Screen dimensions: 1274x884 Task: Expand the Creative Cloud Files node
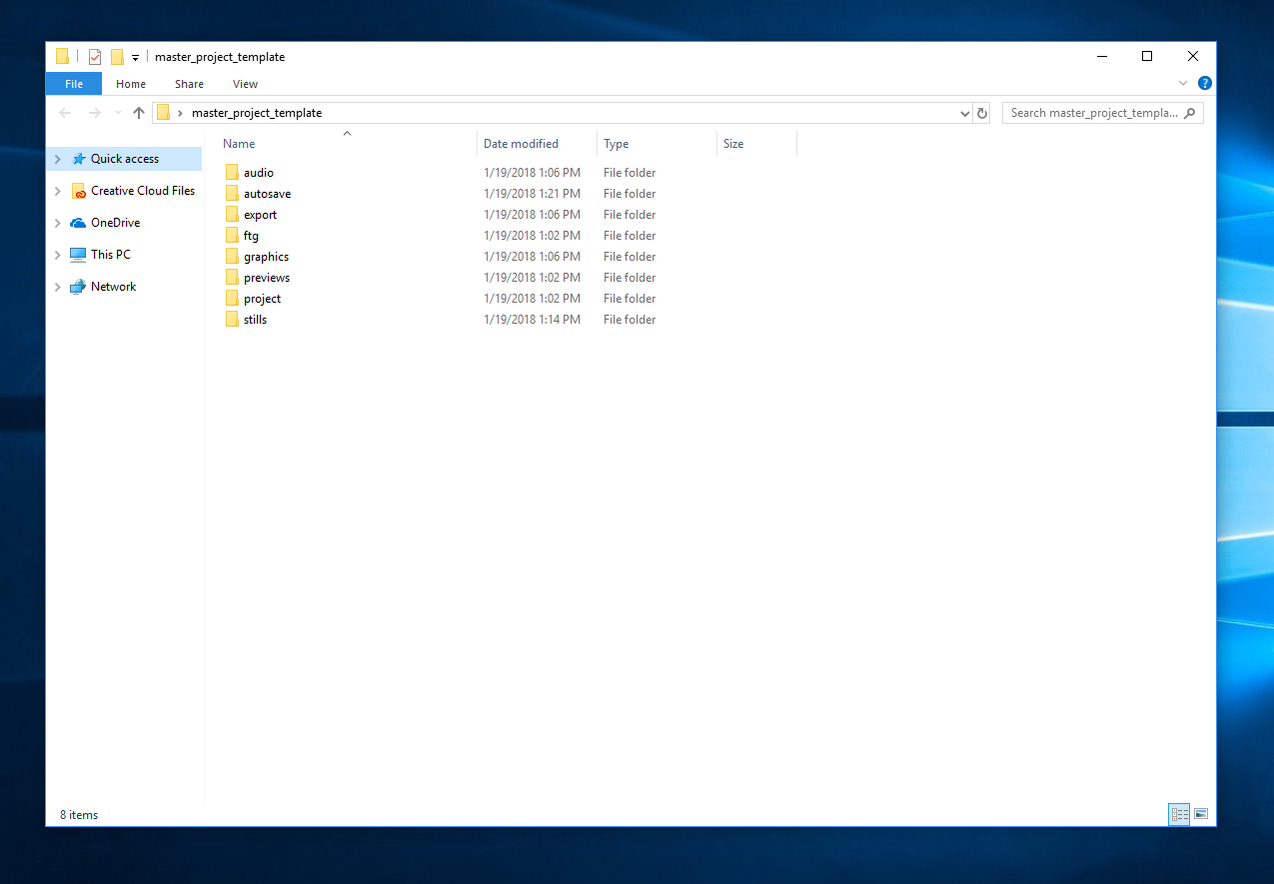(58, 191)
